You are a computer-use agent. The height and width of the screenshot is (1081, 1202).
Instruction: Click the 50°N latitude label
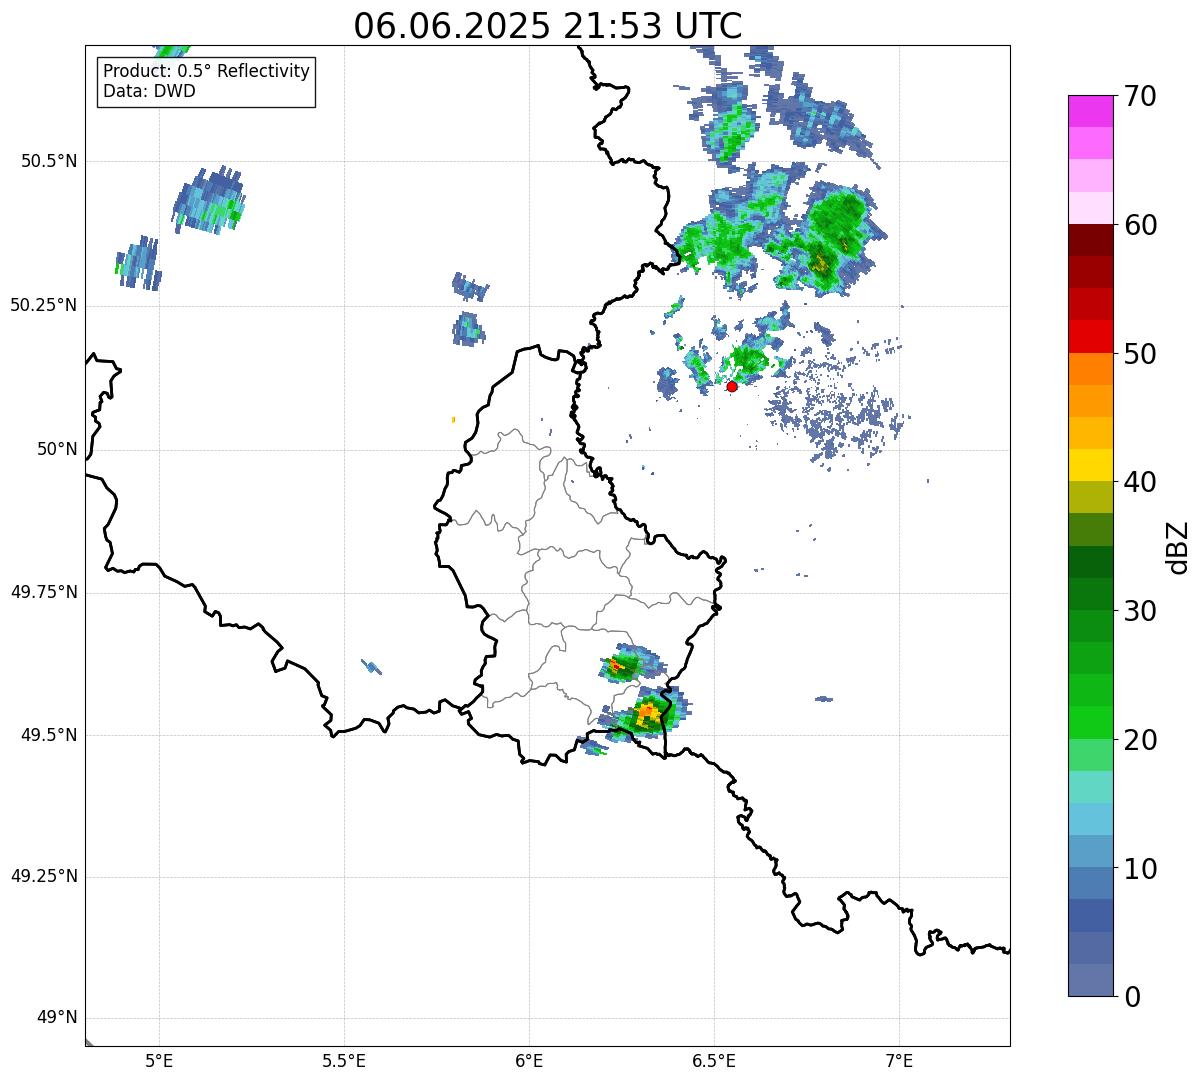tap(57, 449)
